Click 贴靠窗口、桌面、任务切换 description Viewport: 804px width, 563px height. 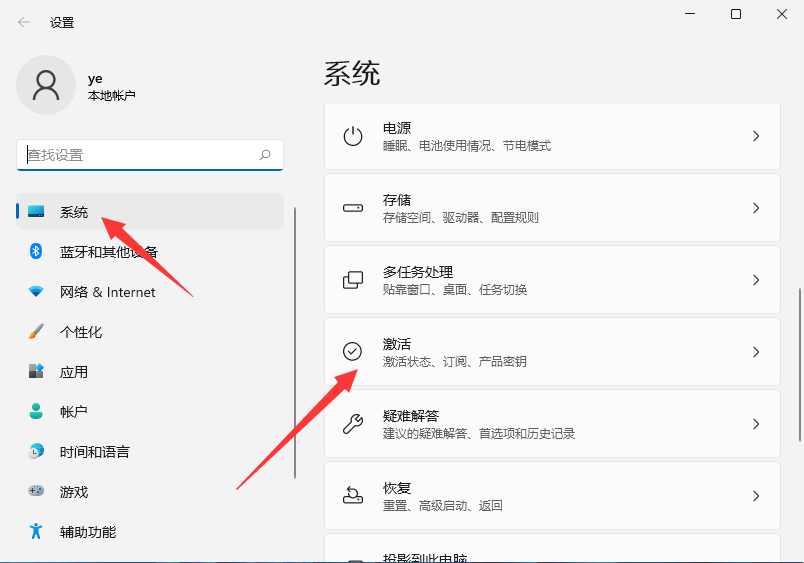[x=455, y=290]
